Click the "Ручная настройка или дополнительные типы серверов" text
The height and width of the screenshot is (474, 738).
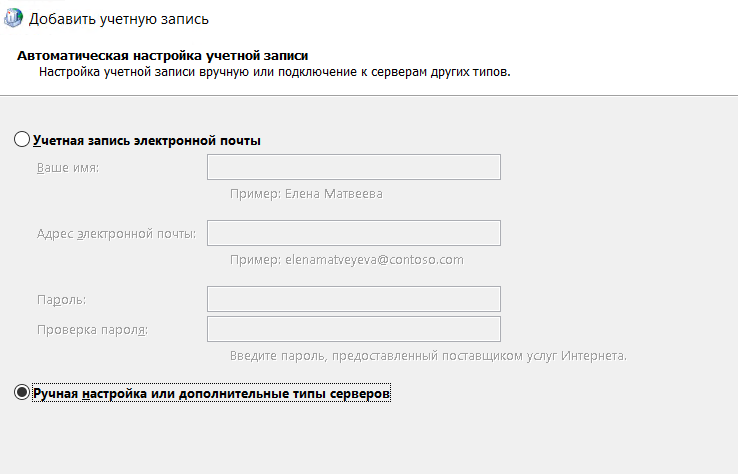coord(211,395)
